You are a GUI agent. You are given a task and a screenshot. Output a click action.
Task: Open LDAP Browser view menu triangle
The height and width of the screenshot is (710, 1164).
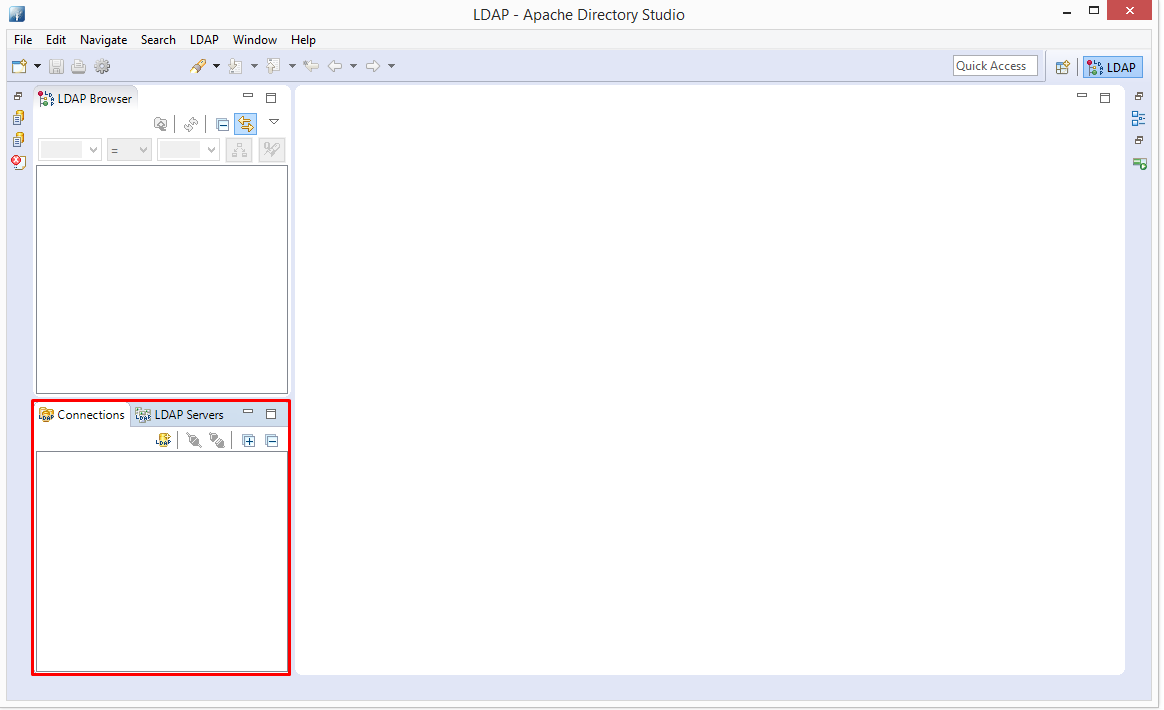(x=273, y=122)
